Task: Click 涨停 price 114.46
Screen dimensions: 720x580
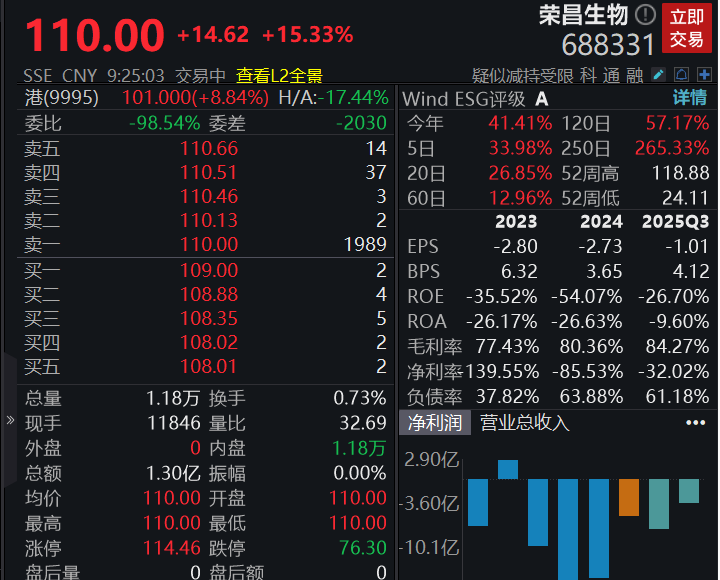Action: click(172, 548)
